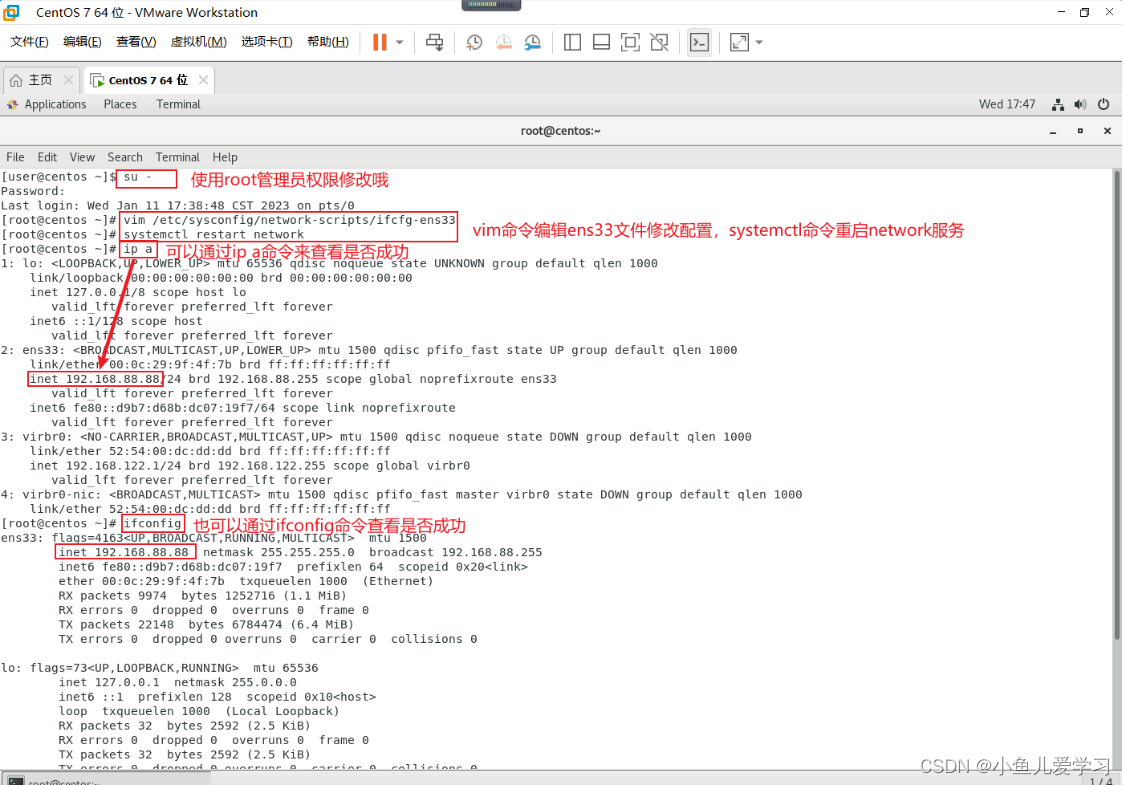1124x785 pixels.
Task: Click text 'systemctl restart network'
Action: pyautogui.click(x=214, y=234)
